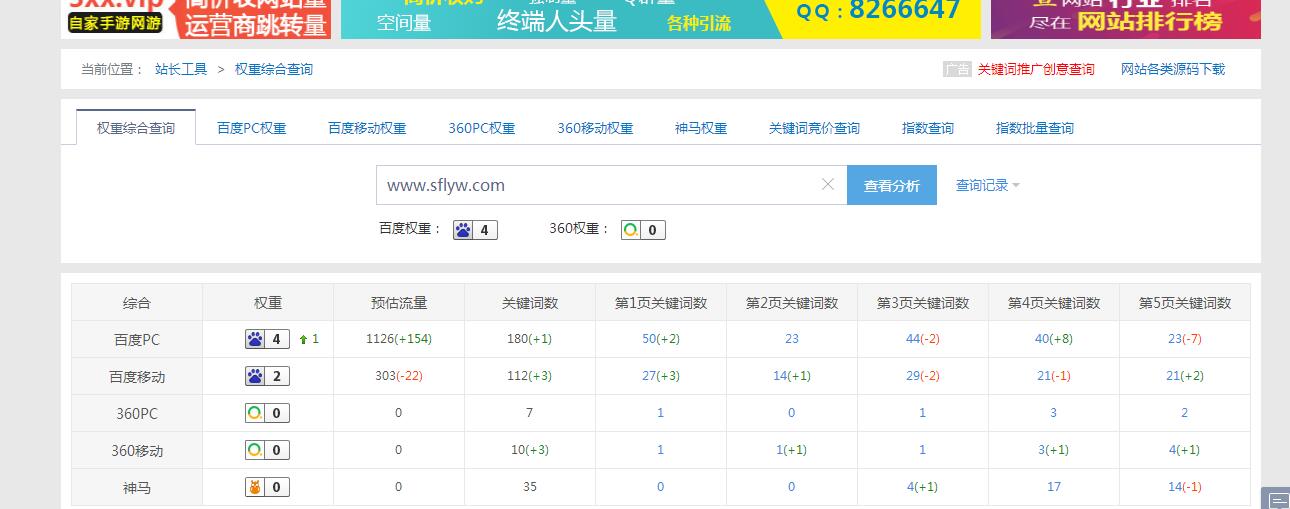Screen dimensions: 1290x509
Task: Click the 查看分析 button
Action: pos(892,185)
